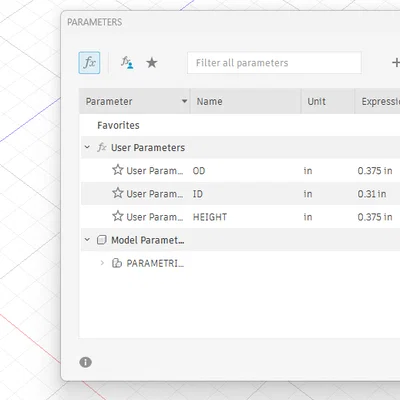Show favorites with the star filter icon
The image size is (400, 400).
pyautogui.click(x=152, y=62)
